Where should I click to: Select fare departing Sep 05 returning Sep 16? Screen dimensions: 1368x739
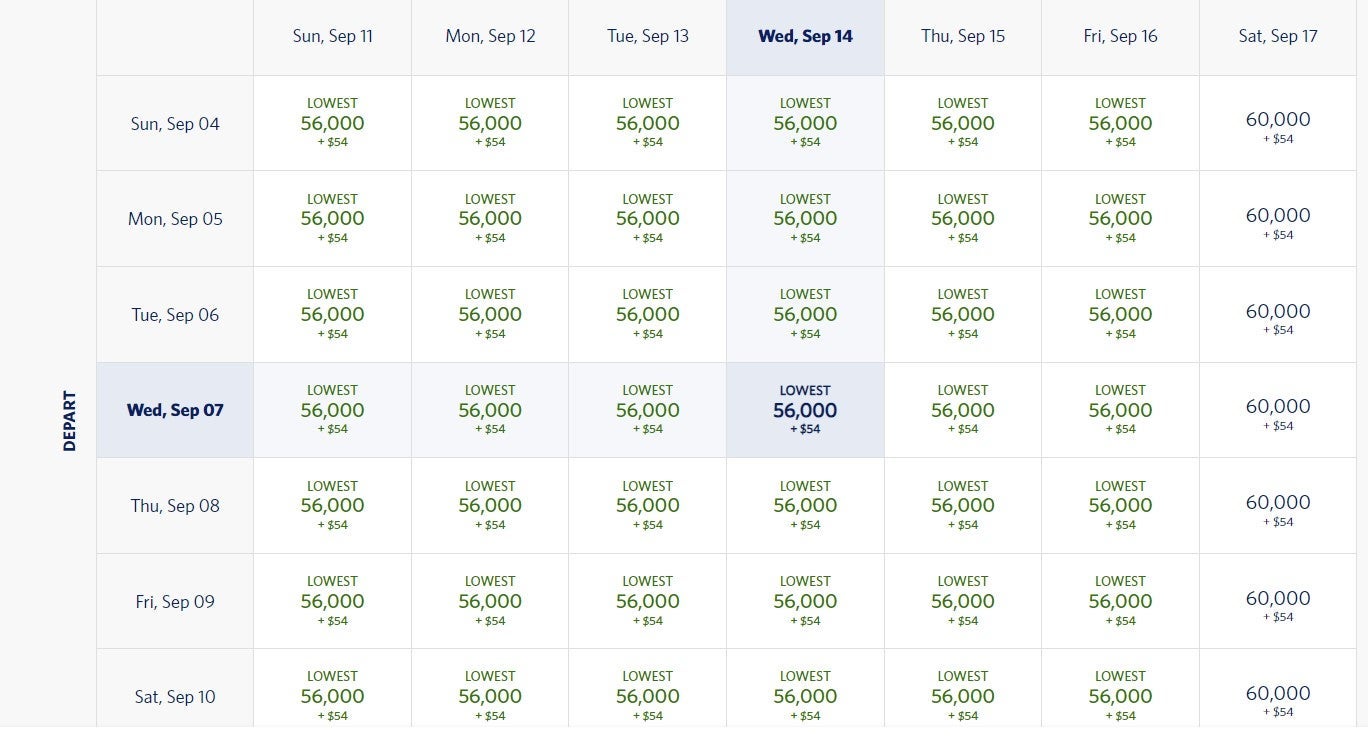[x=1120, y=219]
